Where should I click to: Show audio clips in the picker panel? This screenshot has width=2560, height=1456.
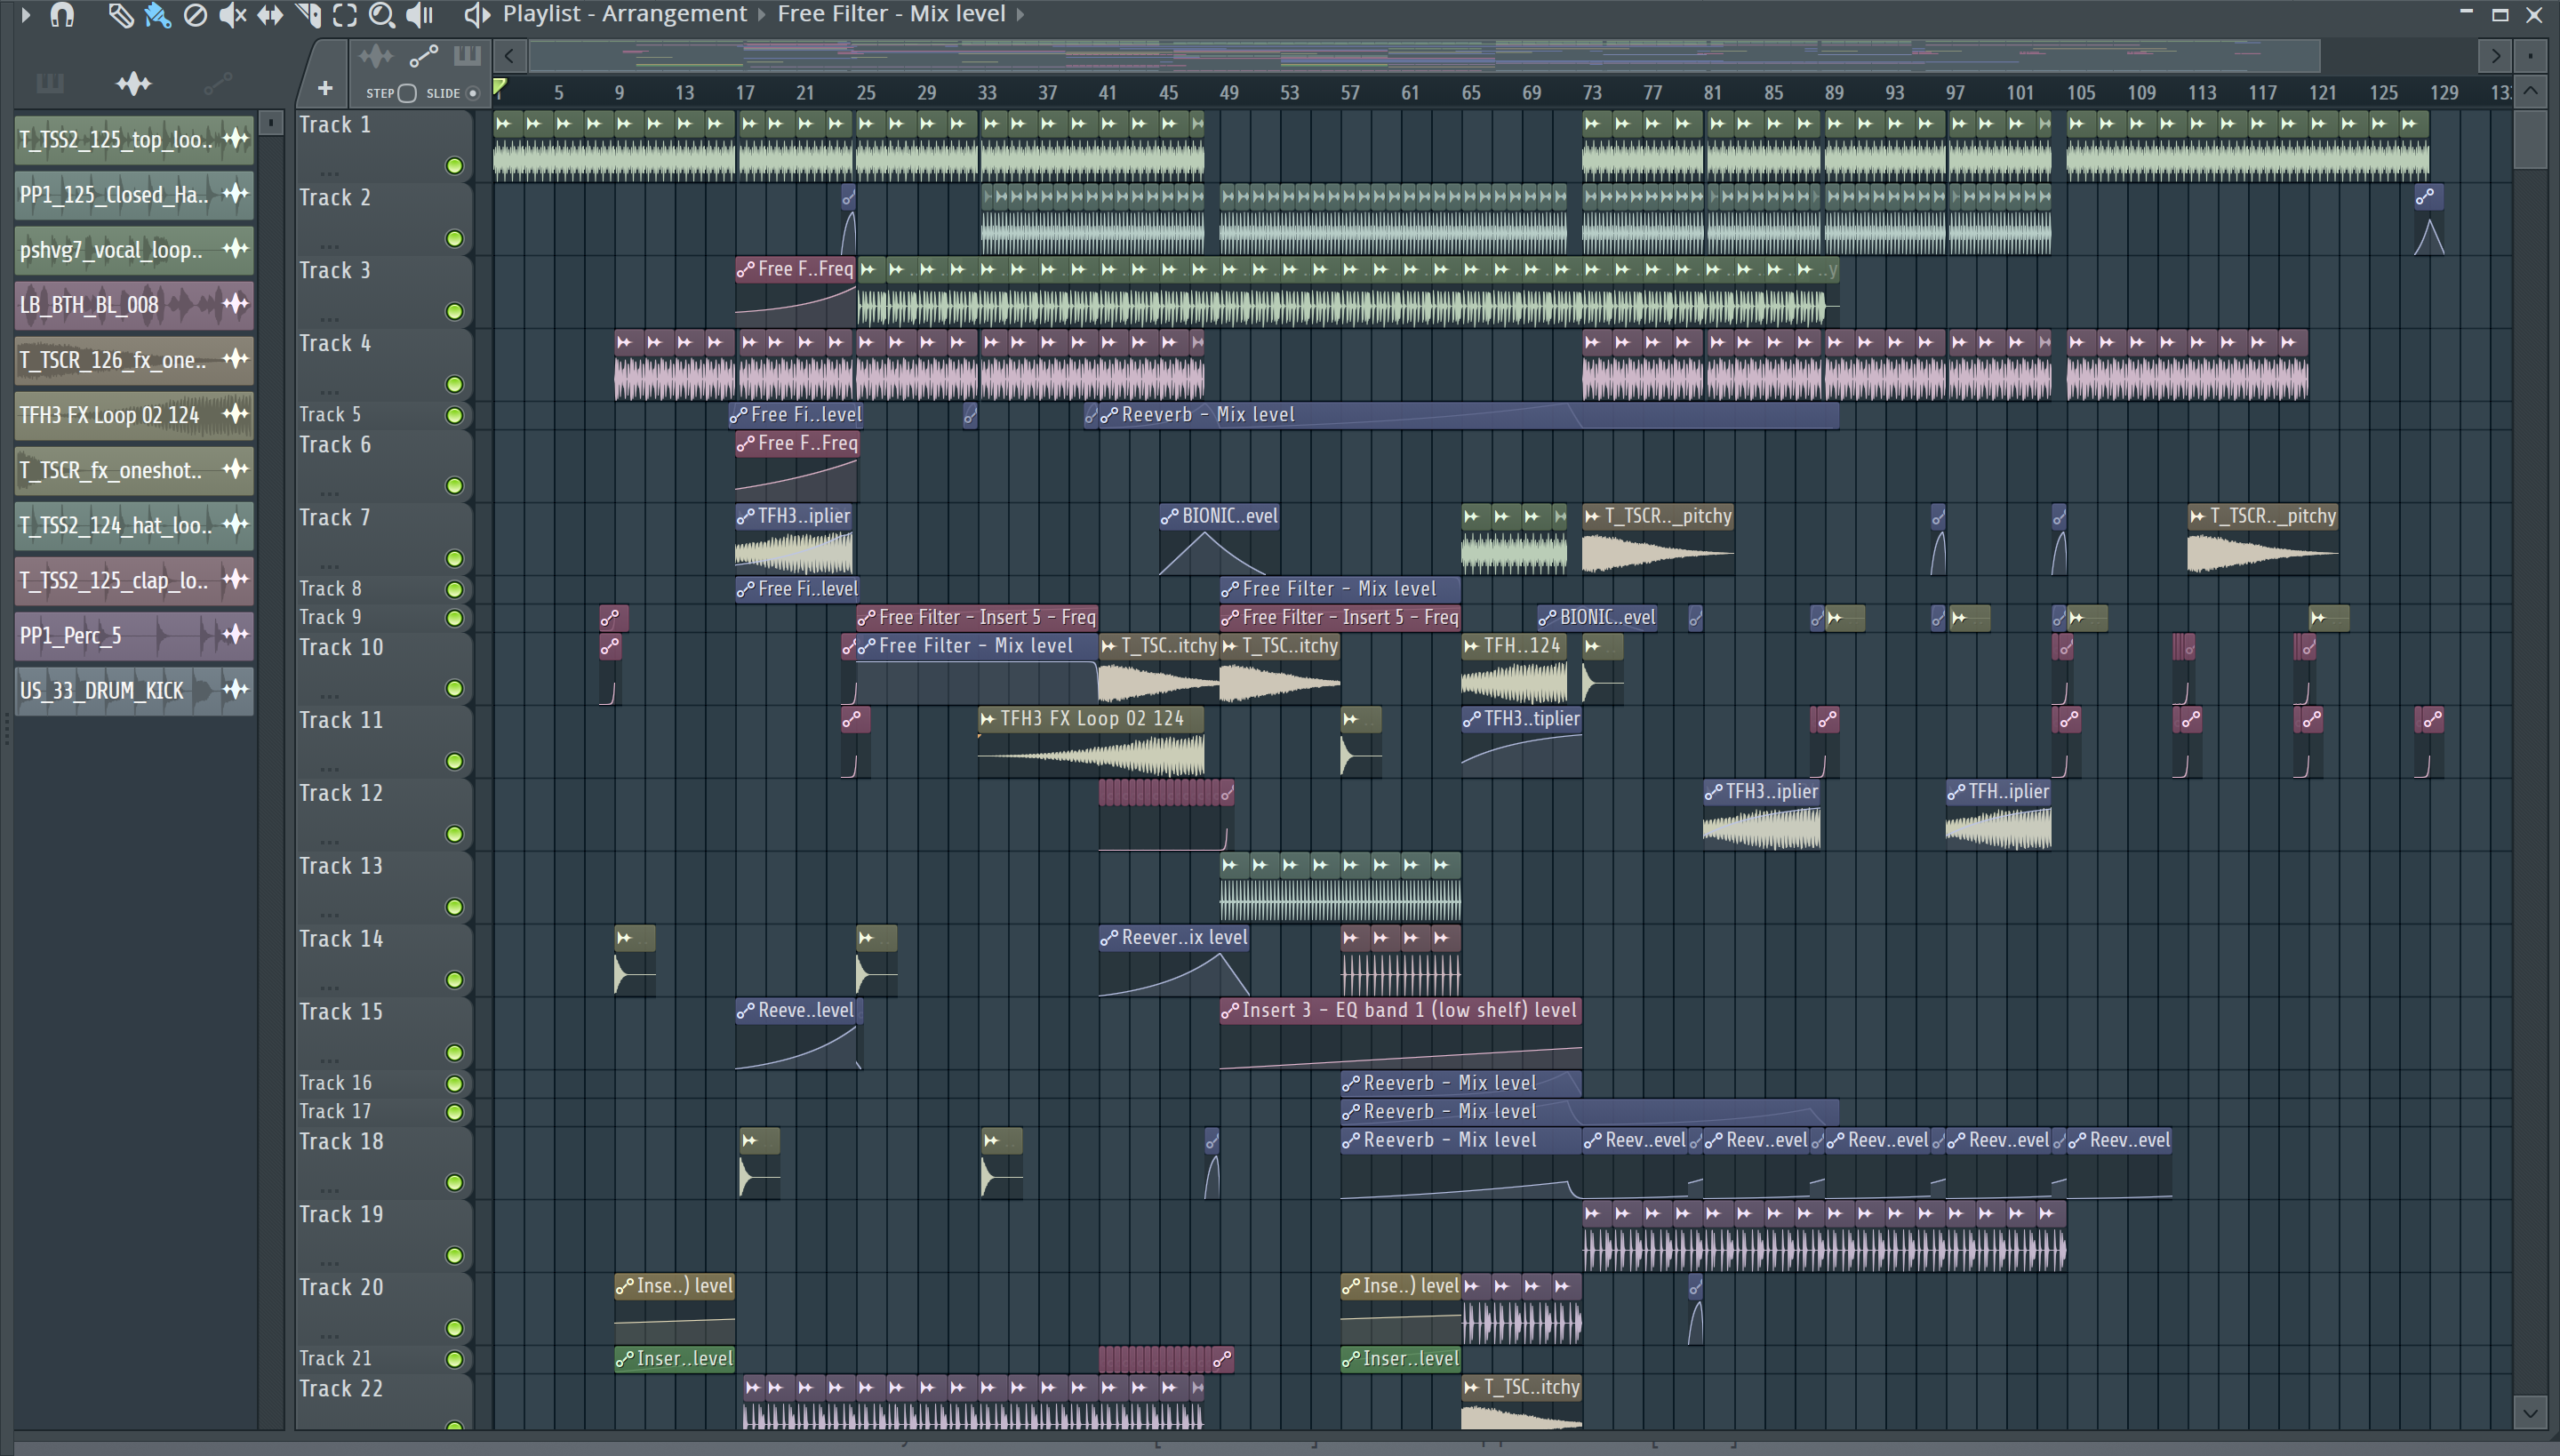(x=133, y=83)
